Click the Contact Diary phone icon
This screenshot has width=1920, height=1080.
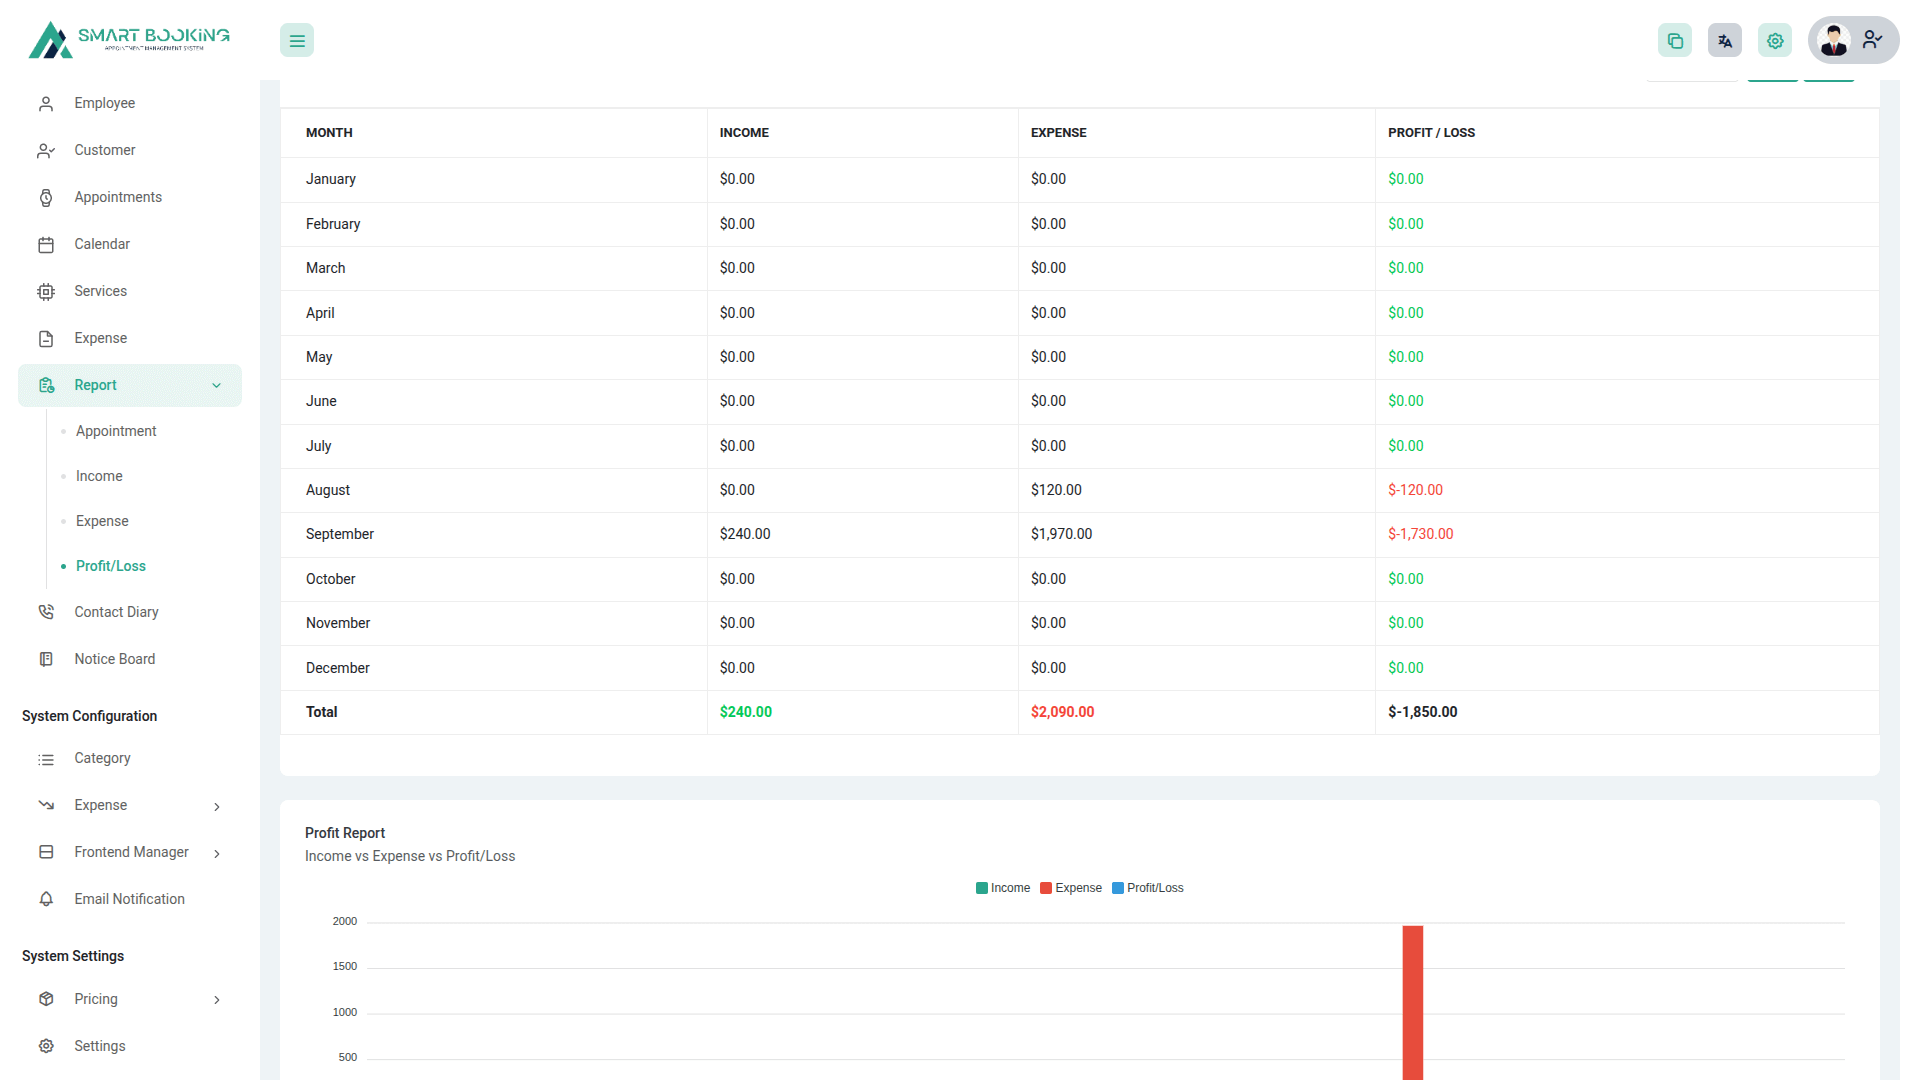tap(46, 612)
